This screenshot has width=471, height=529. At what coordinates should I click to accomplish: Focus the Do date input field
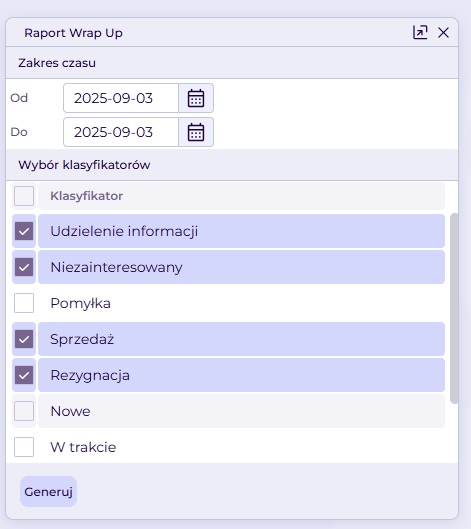point(121,132)
